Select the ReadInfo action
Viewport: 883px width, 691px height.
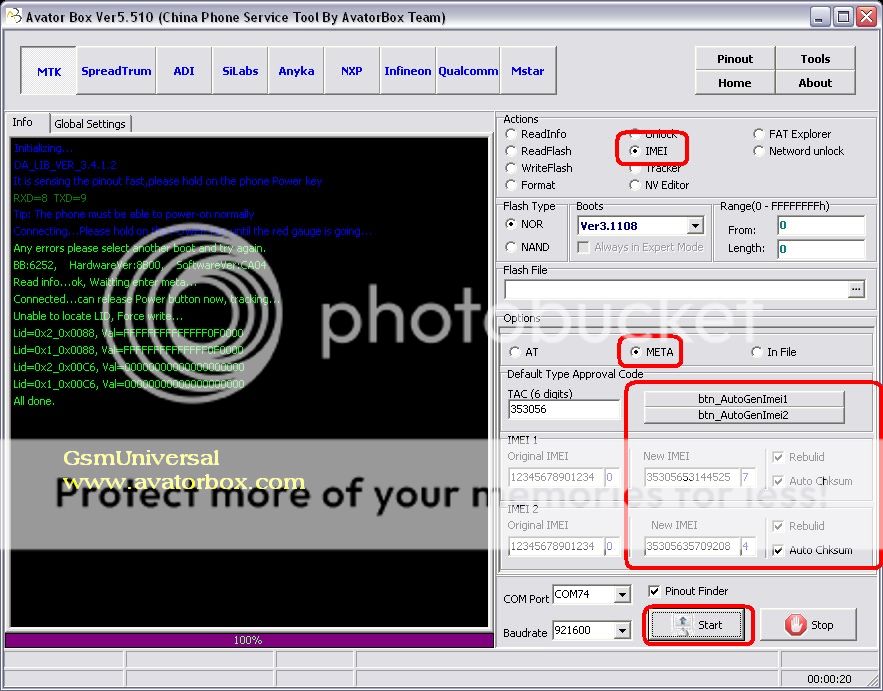point(537,134)
